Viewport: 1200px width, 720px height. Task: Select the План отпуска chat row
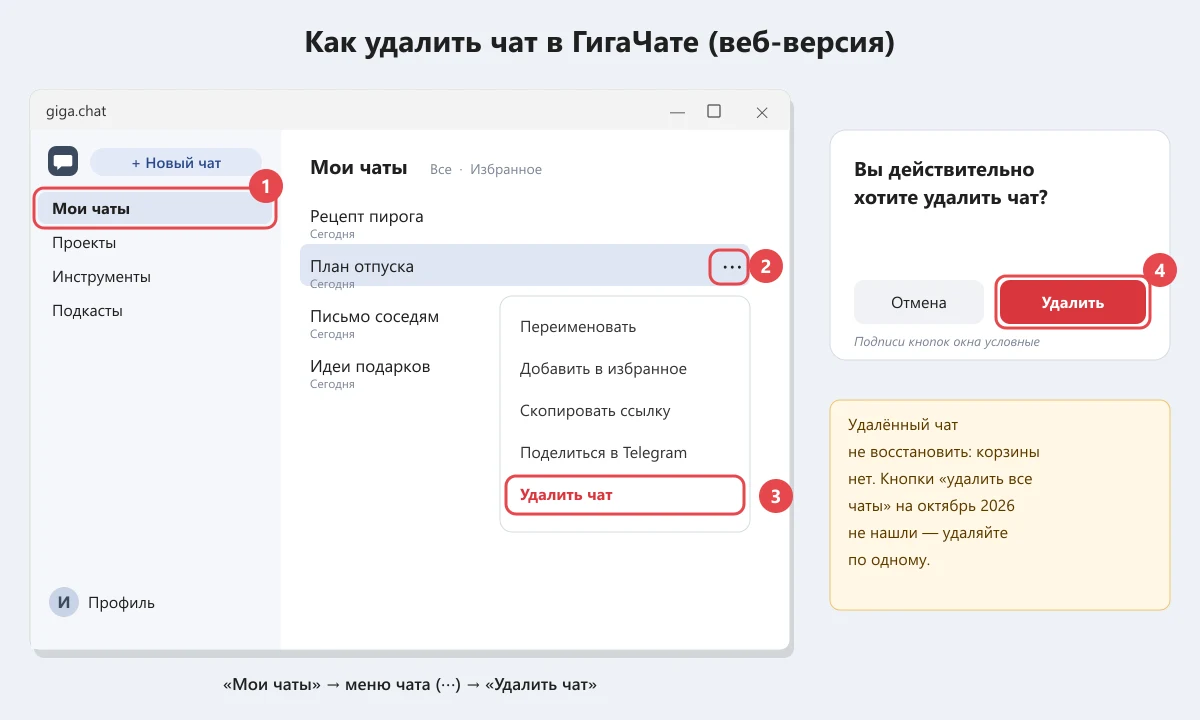click(525, 267)
